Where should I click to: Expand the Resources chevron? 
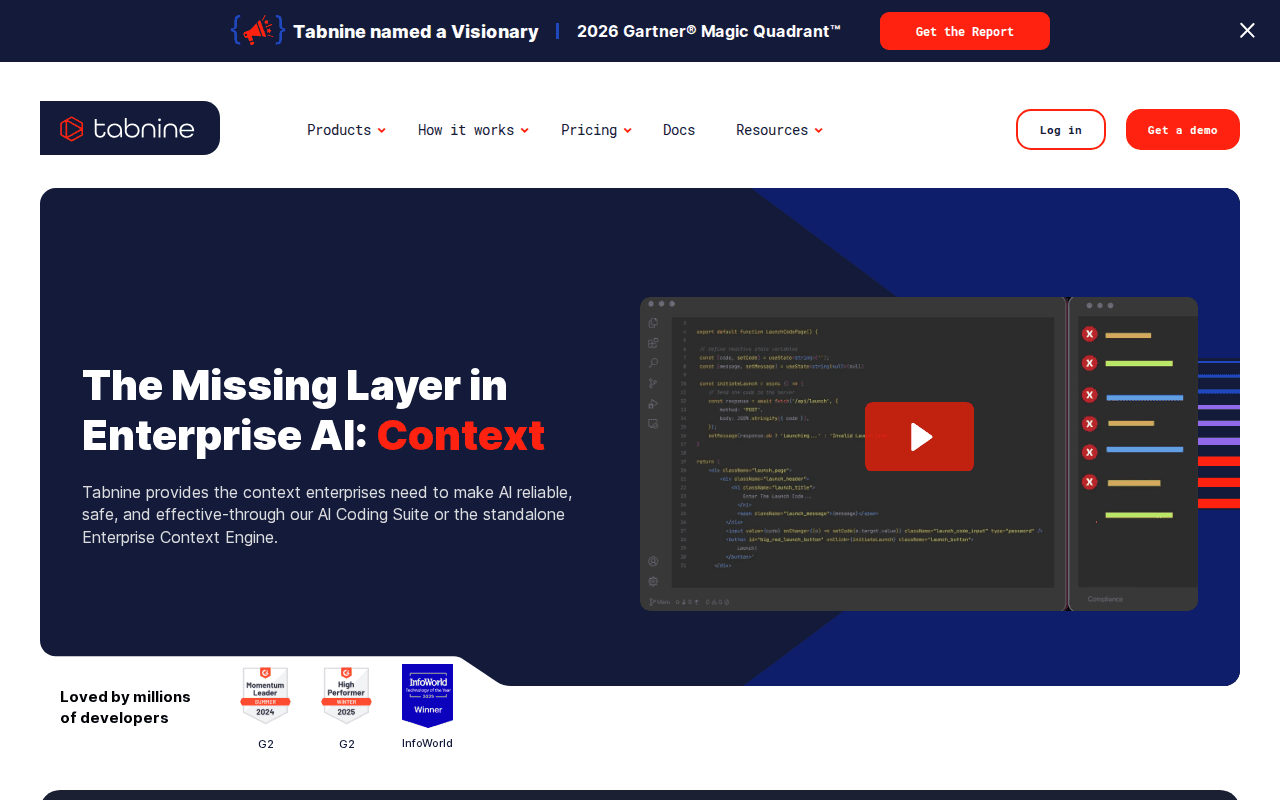click(x=819, y=130)
